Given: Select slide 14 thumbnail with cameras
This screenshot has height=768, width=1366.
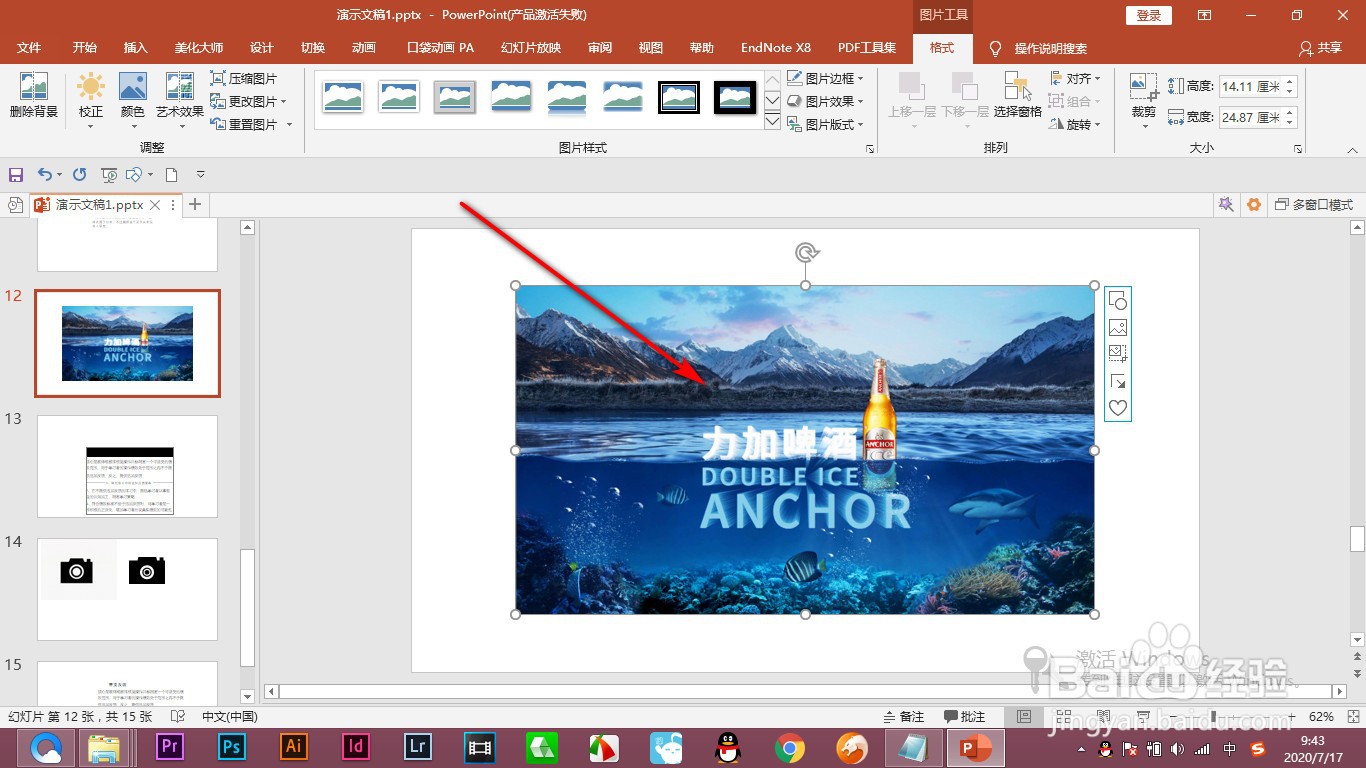Looking at the screenshot, I should [x=127, y=589].
